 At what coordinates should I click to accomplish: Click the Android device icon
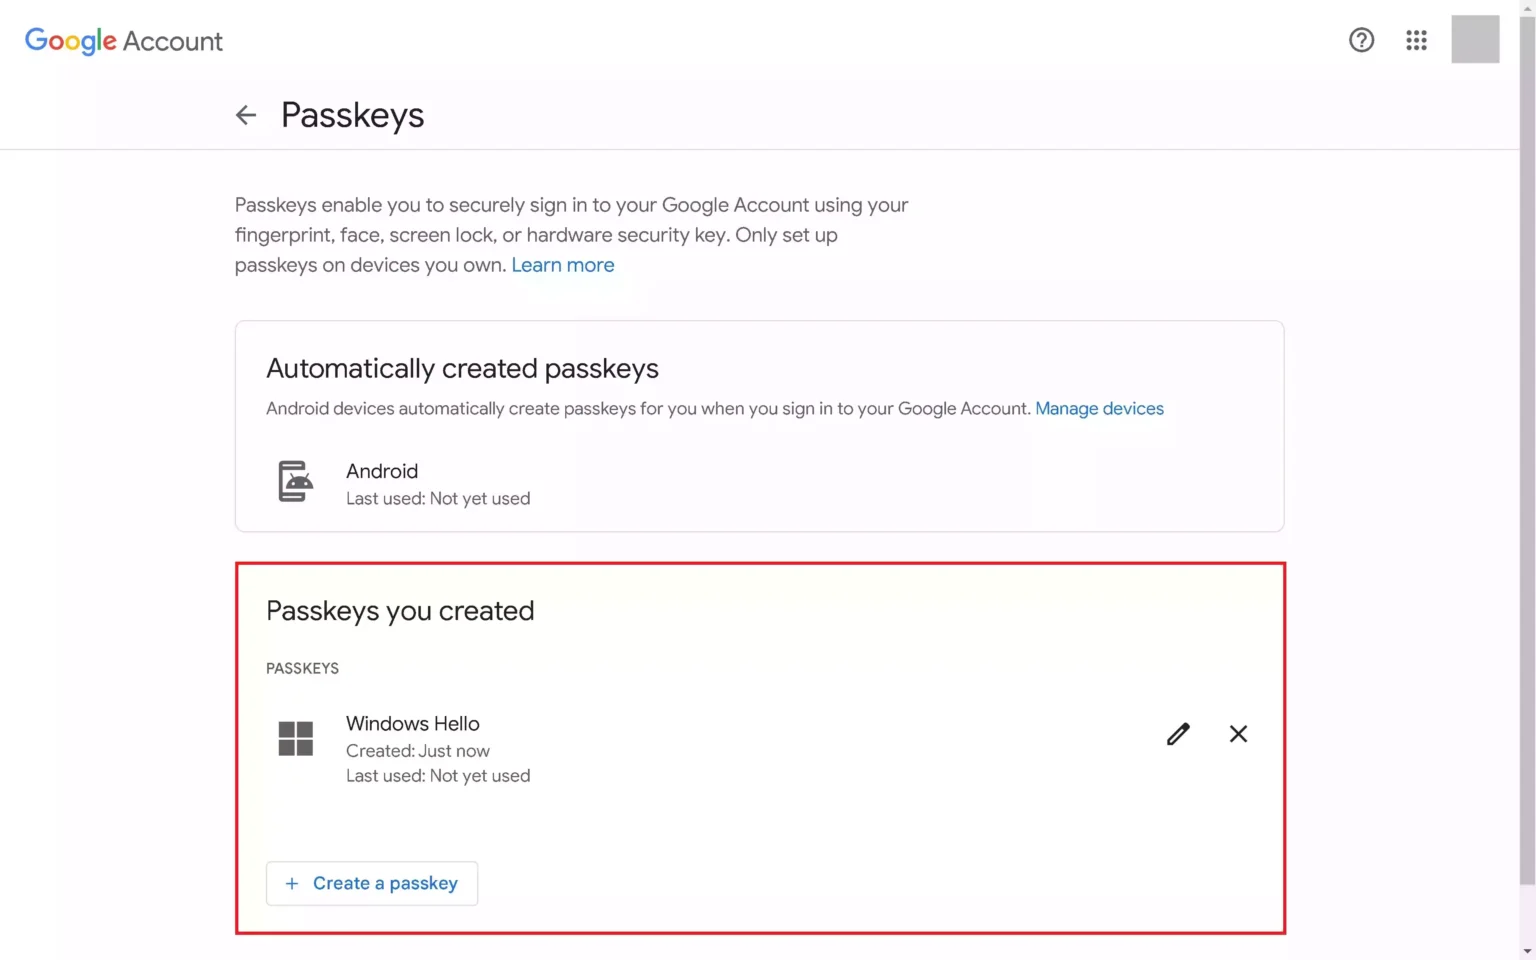[295, 481]
